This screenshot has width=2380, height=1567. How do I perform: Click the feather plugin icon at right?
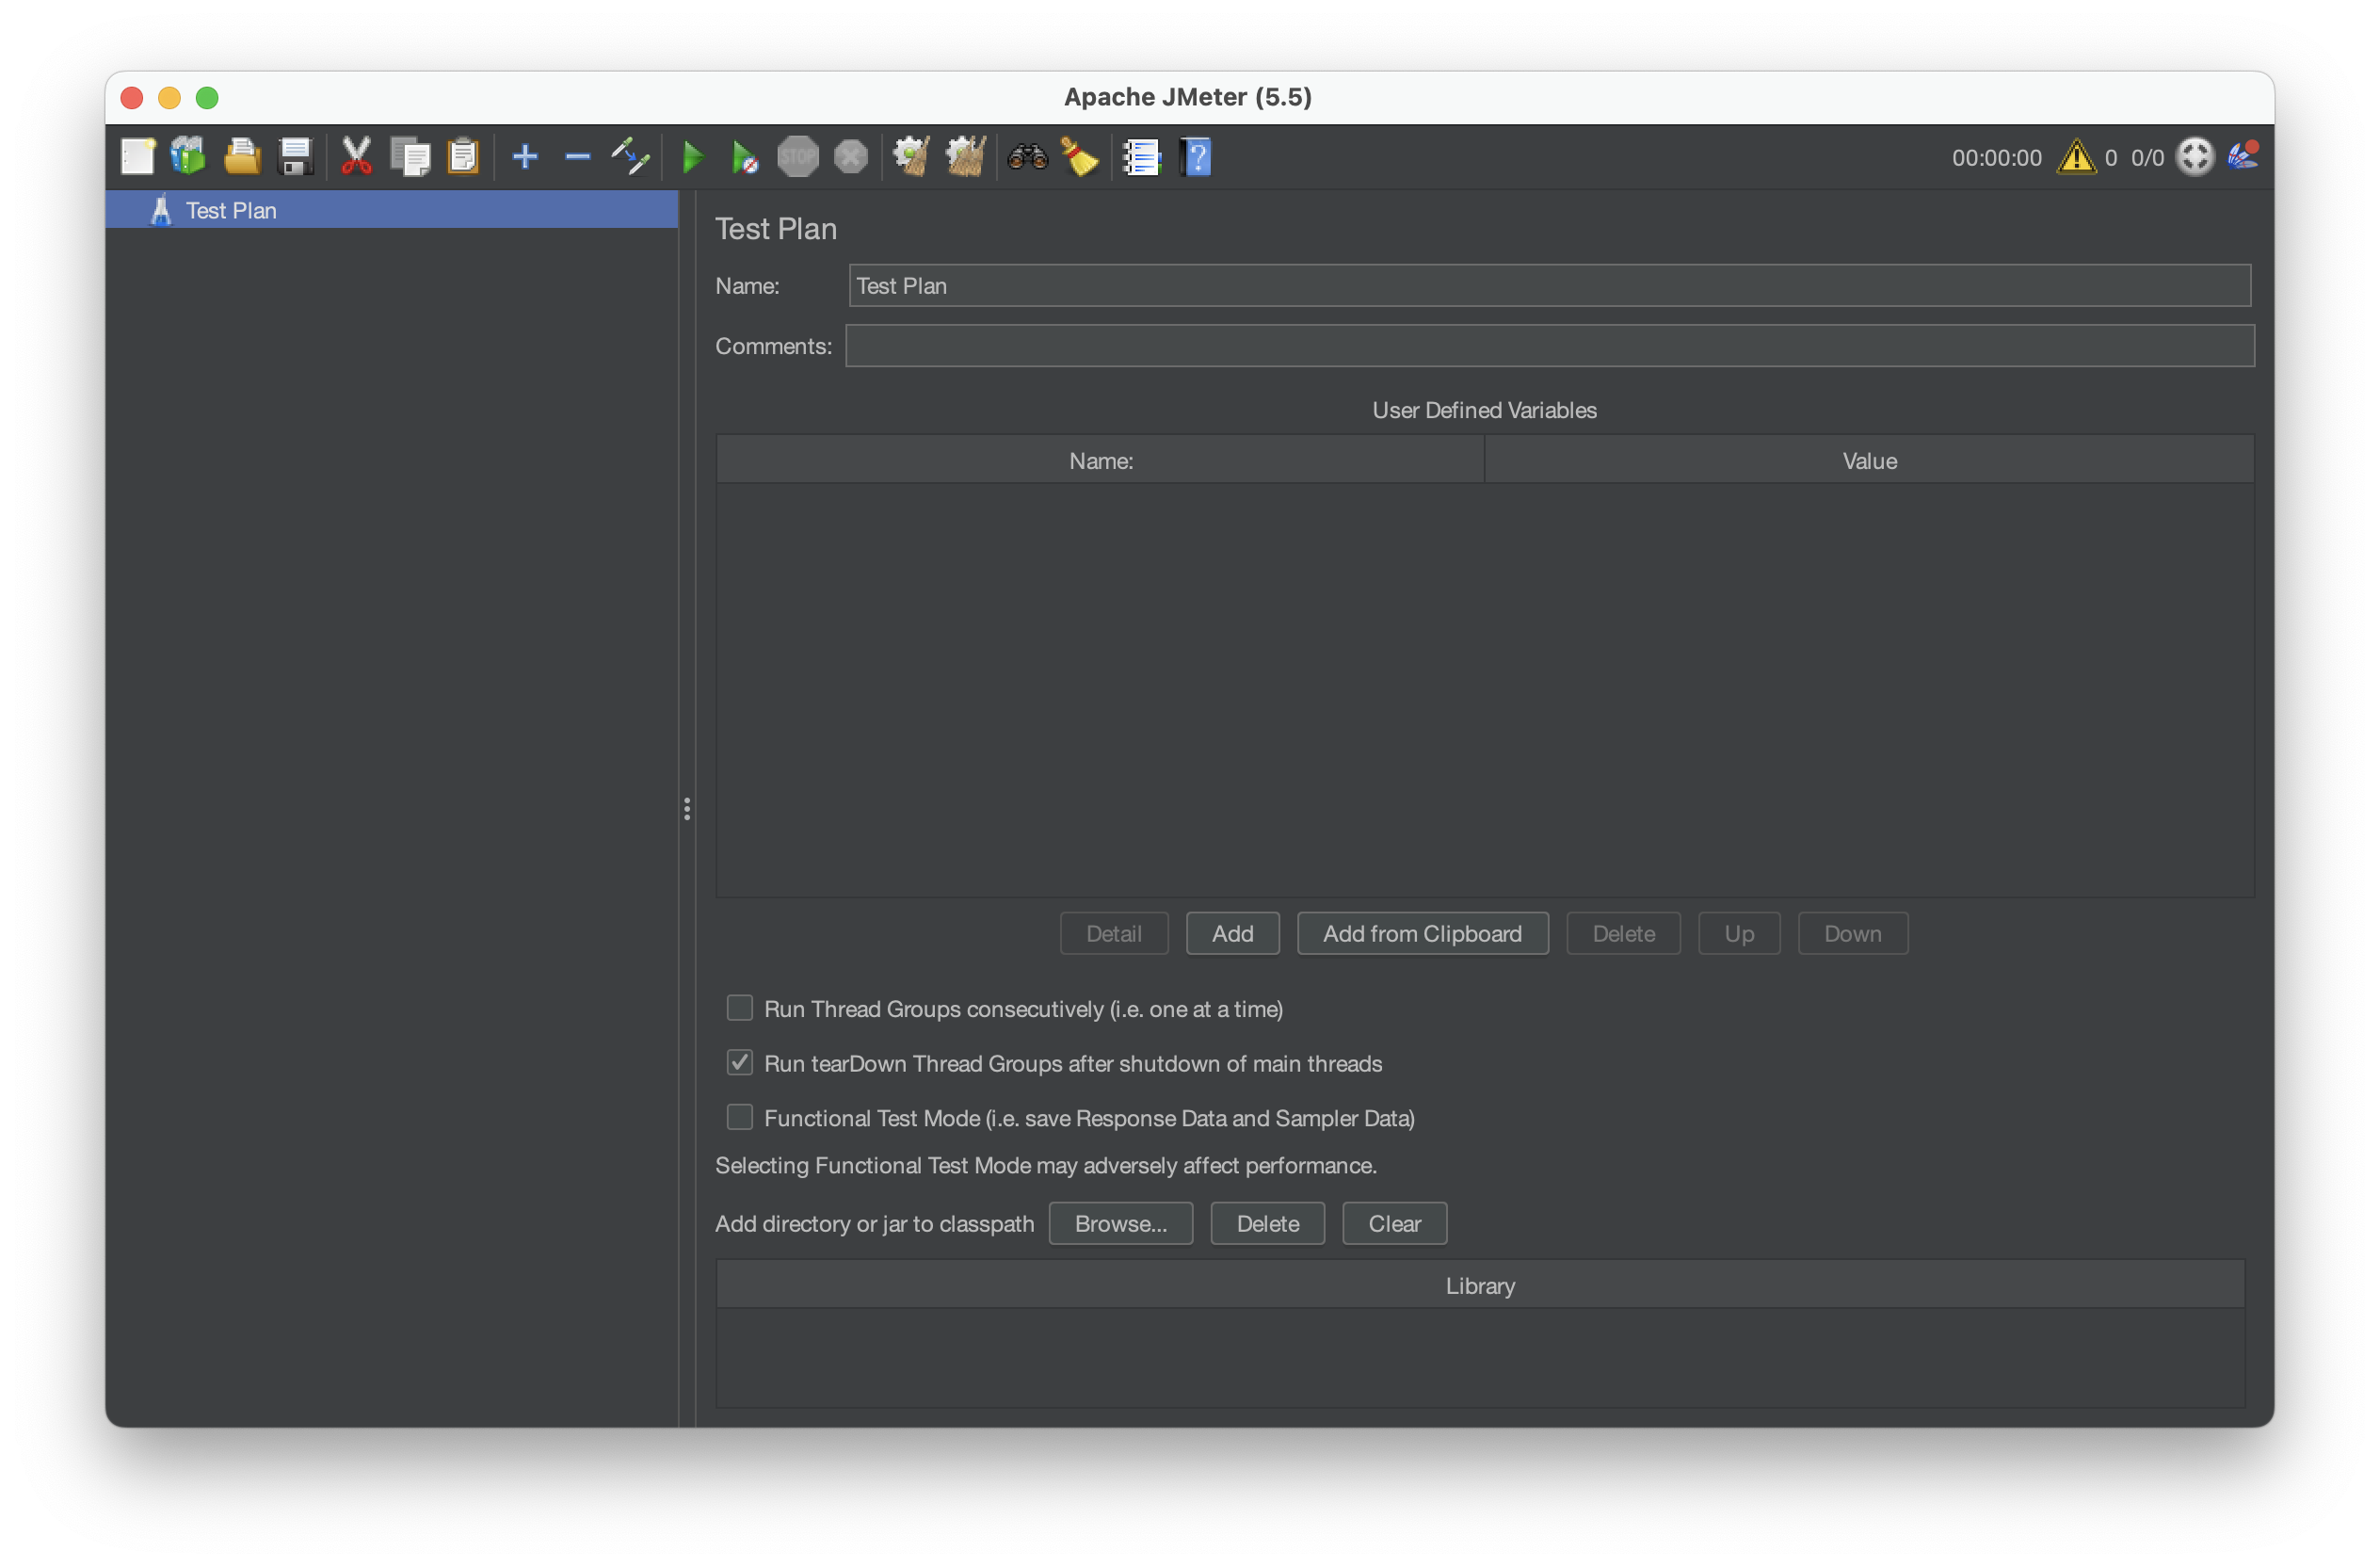pos(2244,155)
